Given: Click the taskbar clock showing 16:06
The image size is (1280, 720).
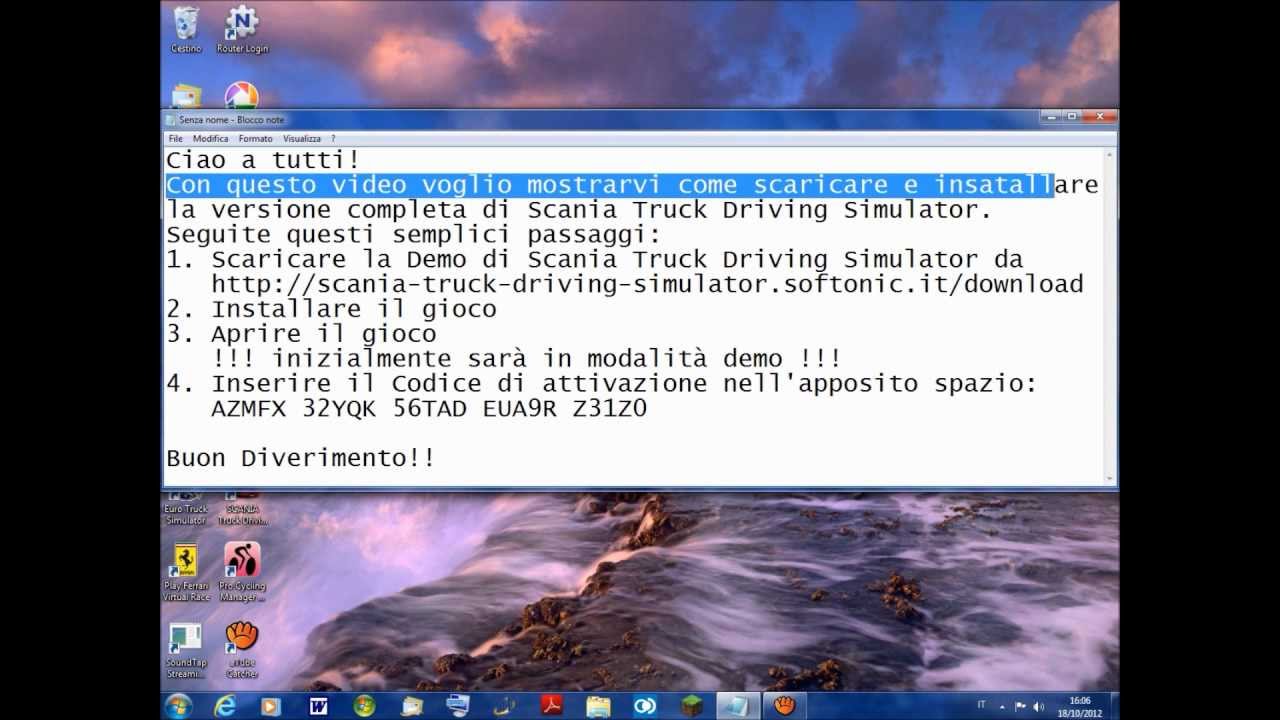Looking at the screenshot, I should 1080,706.
